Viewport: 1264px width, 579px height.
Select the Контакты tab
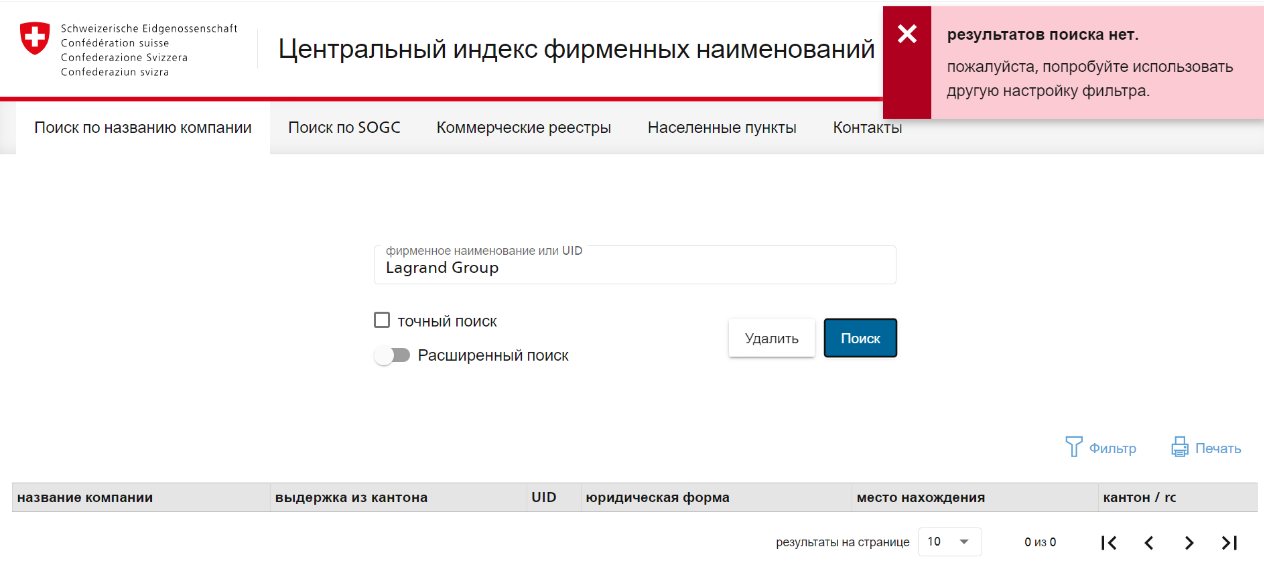[x=867, y=128]
